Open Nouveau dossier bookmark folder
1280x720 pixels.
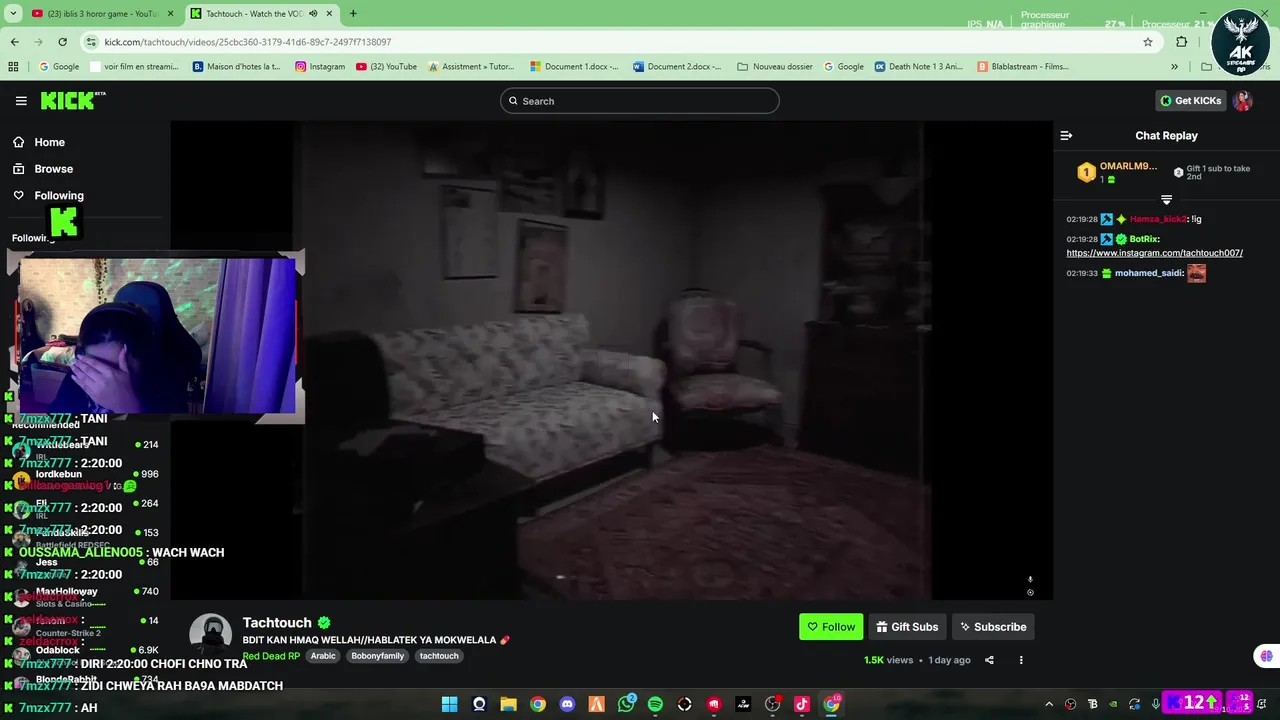point(775,67)
